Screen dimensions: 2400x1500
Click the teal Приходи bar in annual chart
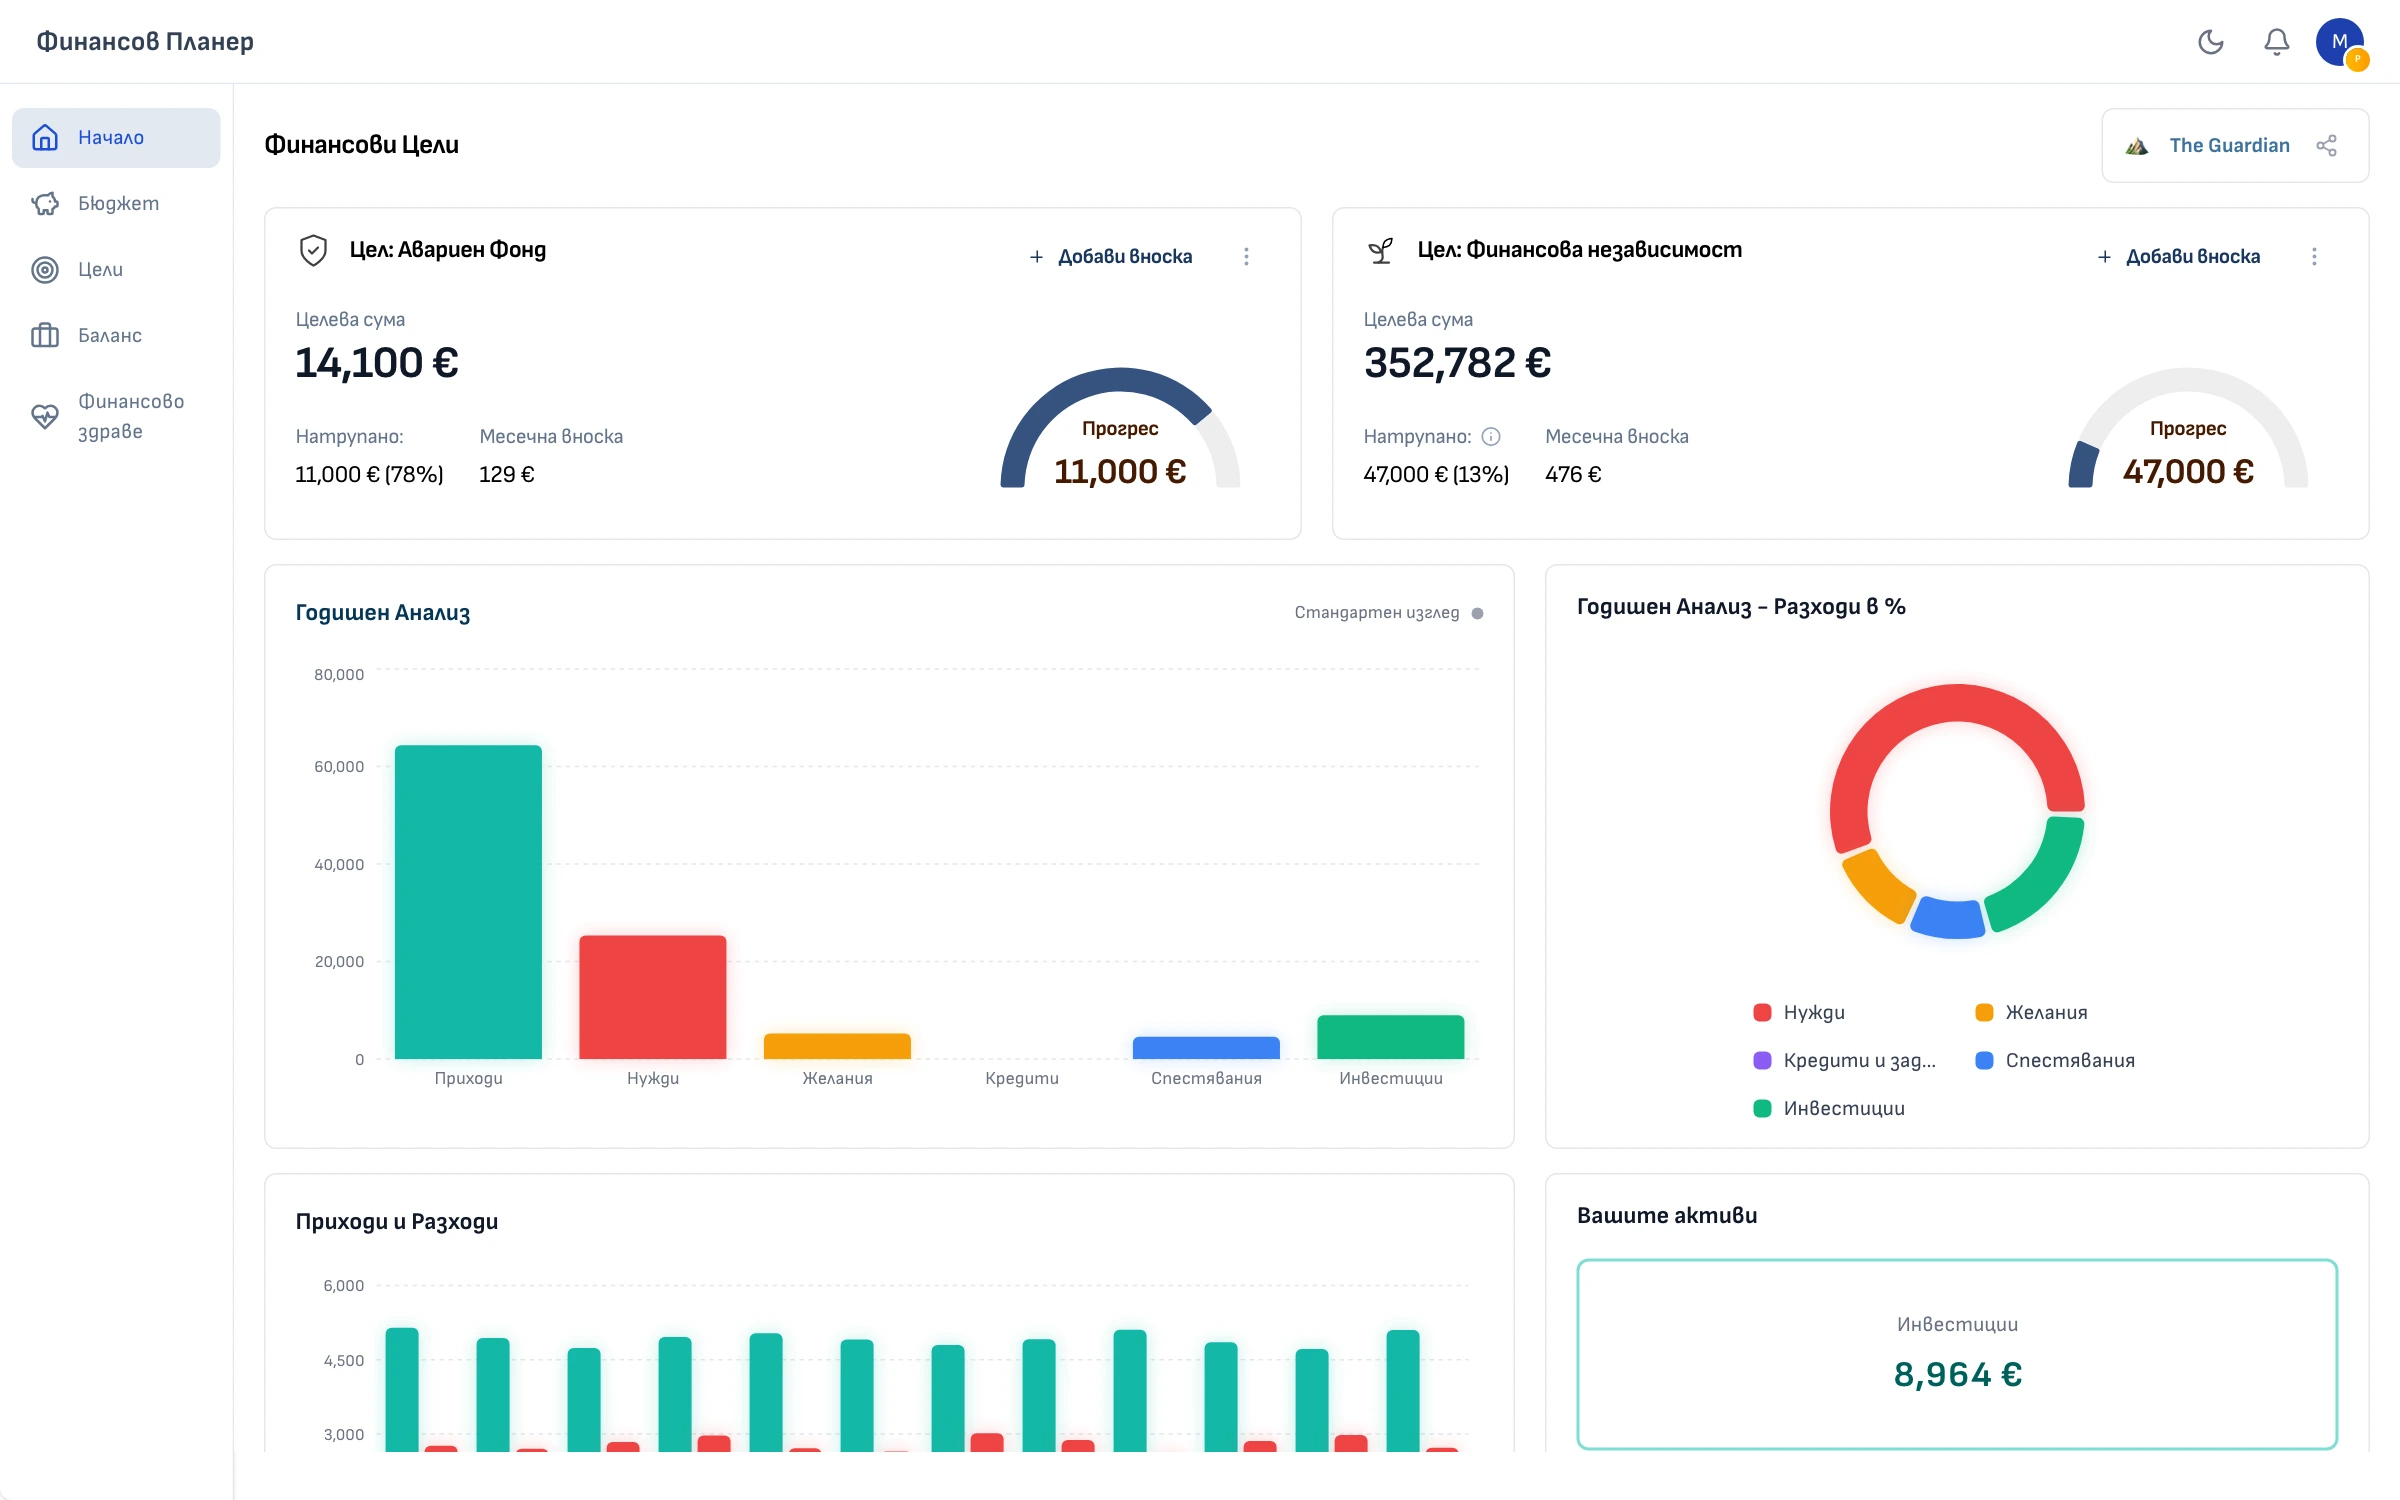tap(468, 902)
